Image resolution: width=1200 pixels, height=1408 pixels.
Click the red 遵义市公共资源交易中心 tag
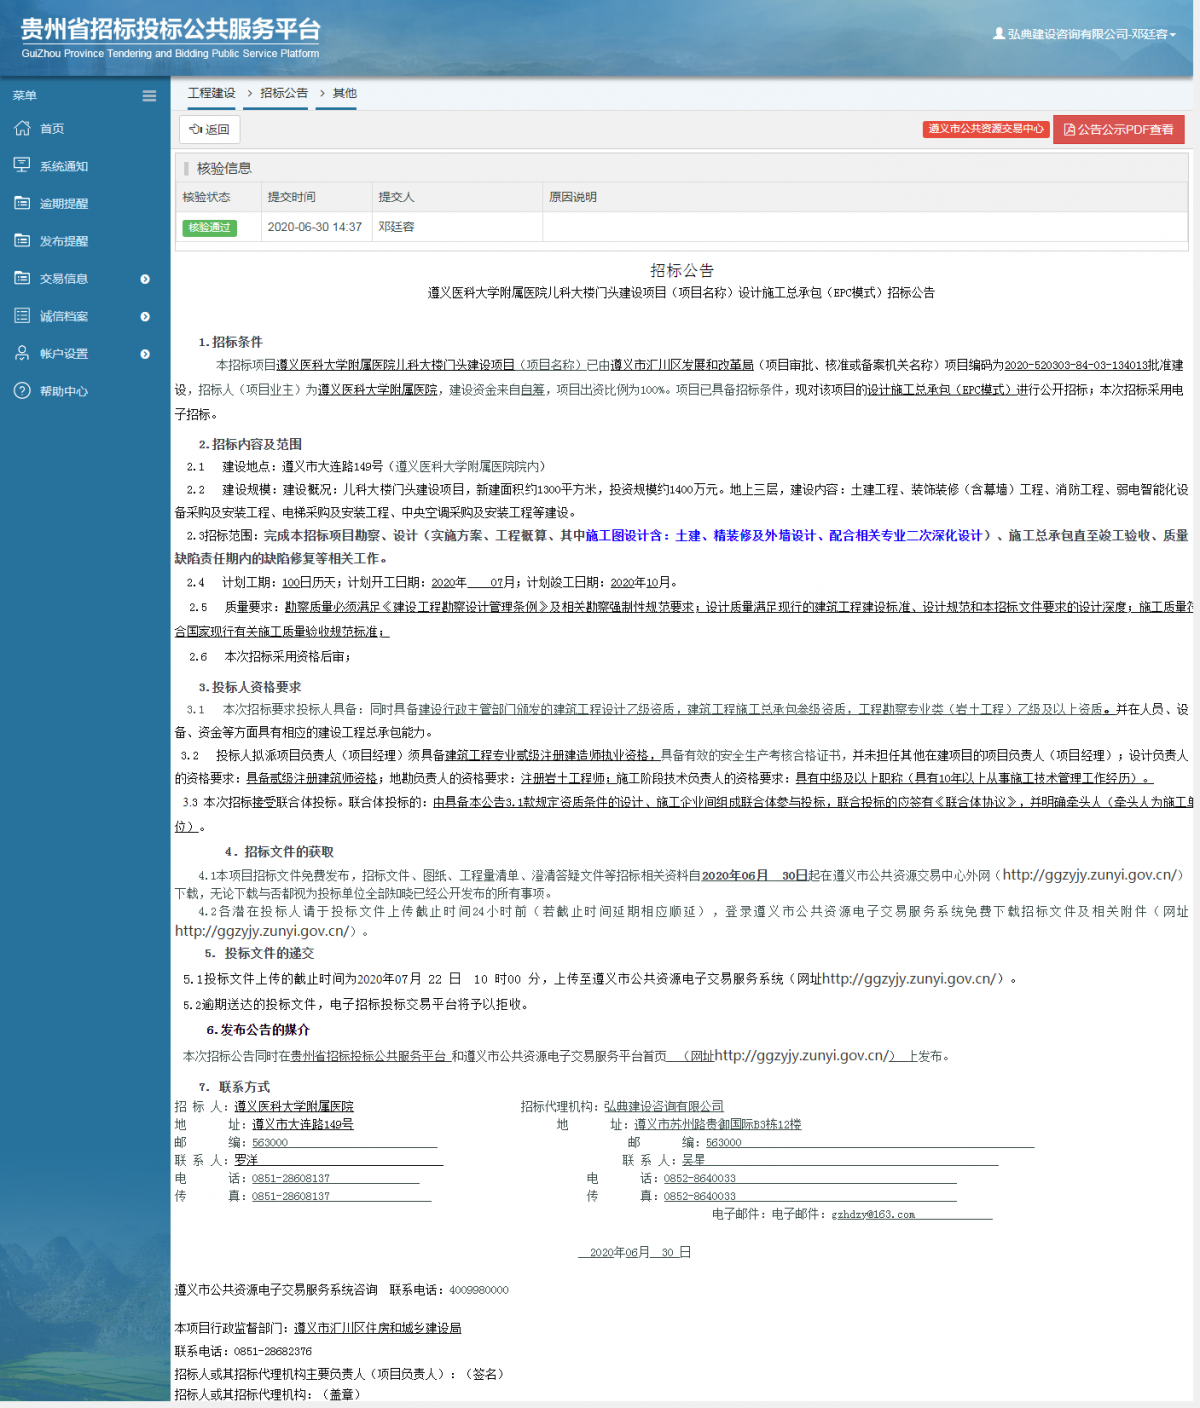point(986,129)
